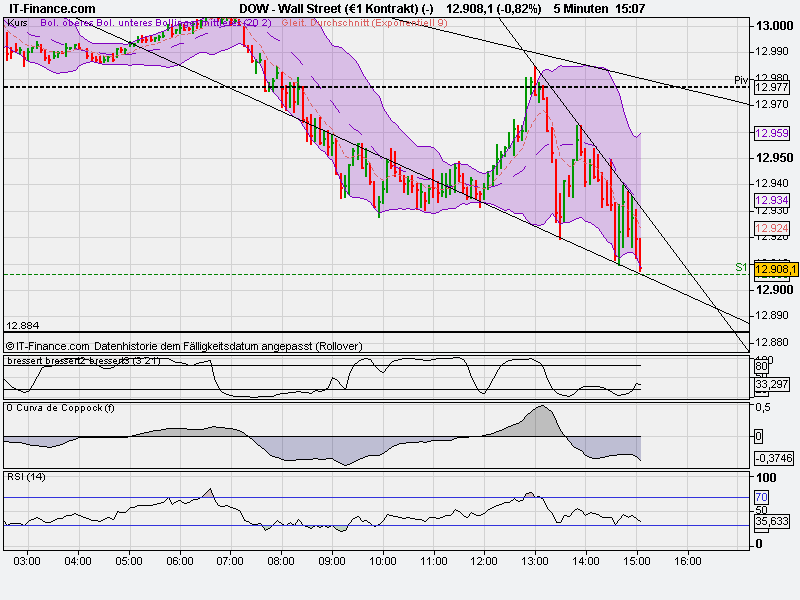The height and width of the screenshot is (600, 800).
Task: Click the 11:00 time axis label
Action: [434, 561]
